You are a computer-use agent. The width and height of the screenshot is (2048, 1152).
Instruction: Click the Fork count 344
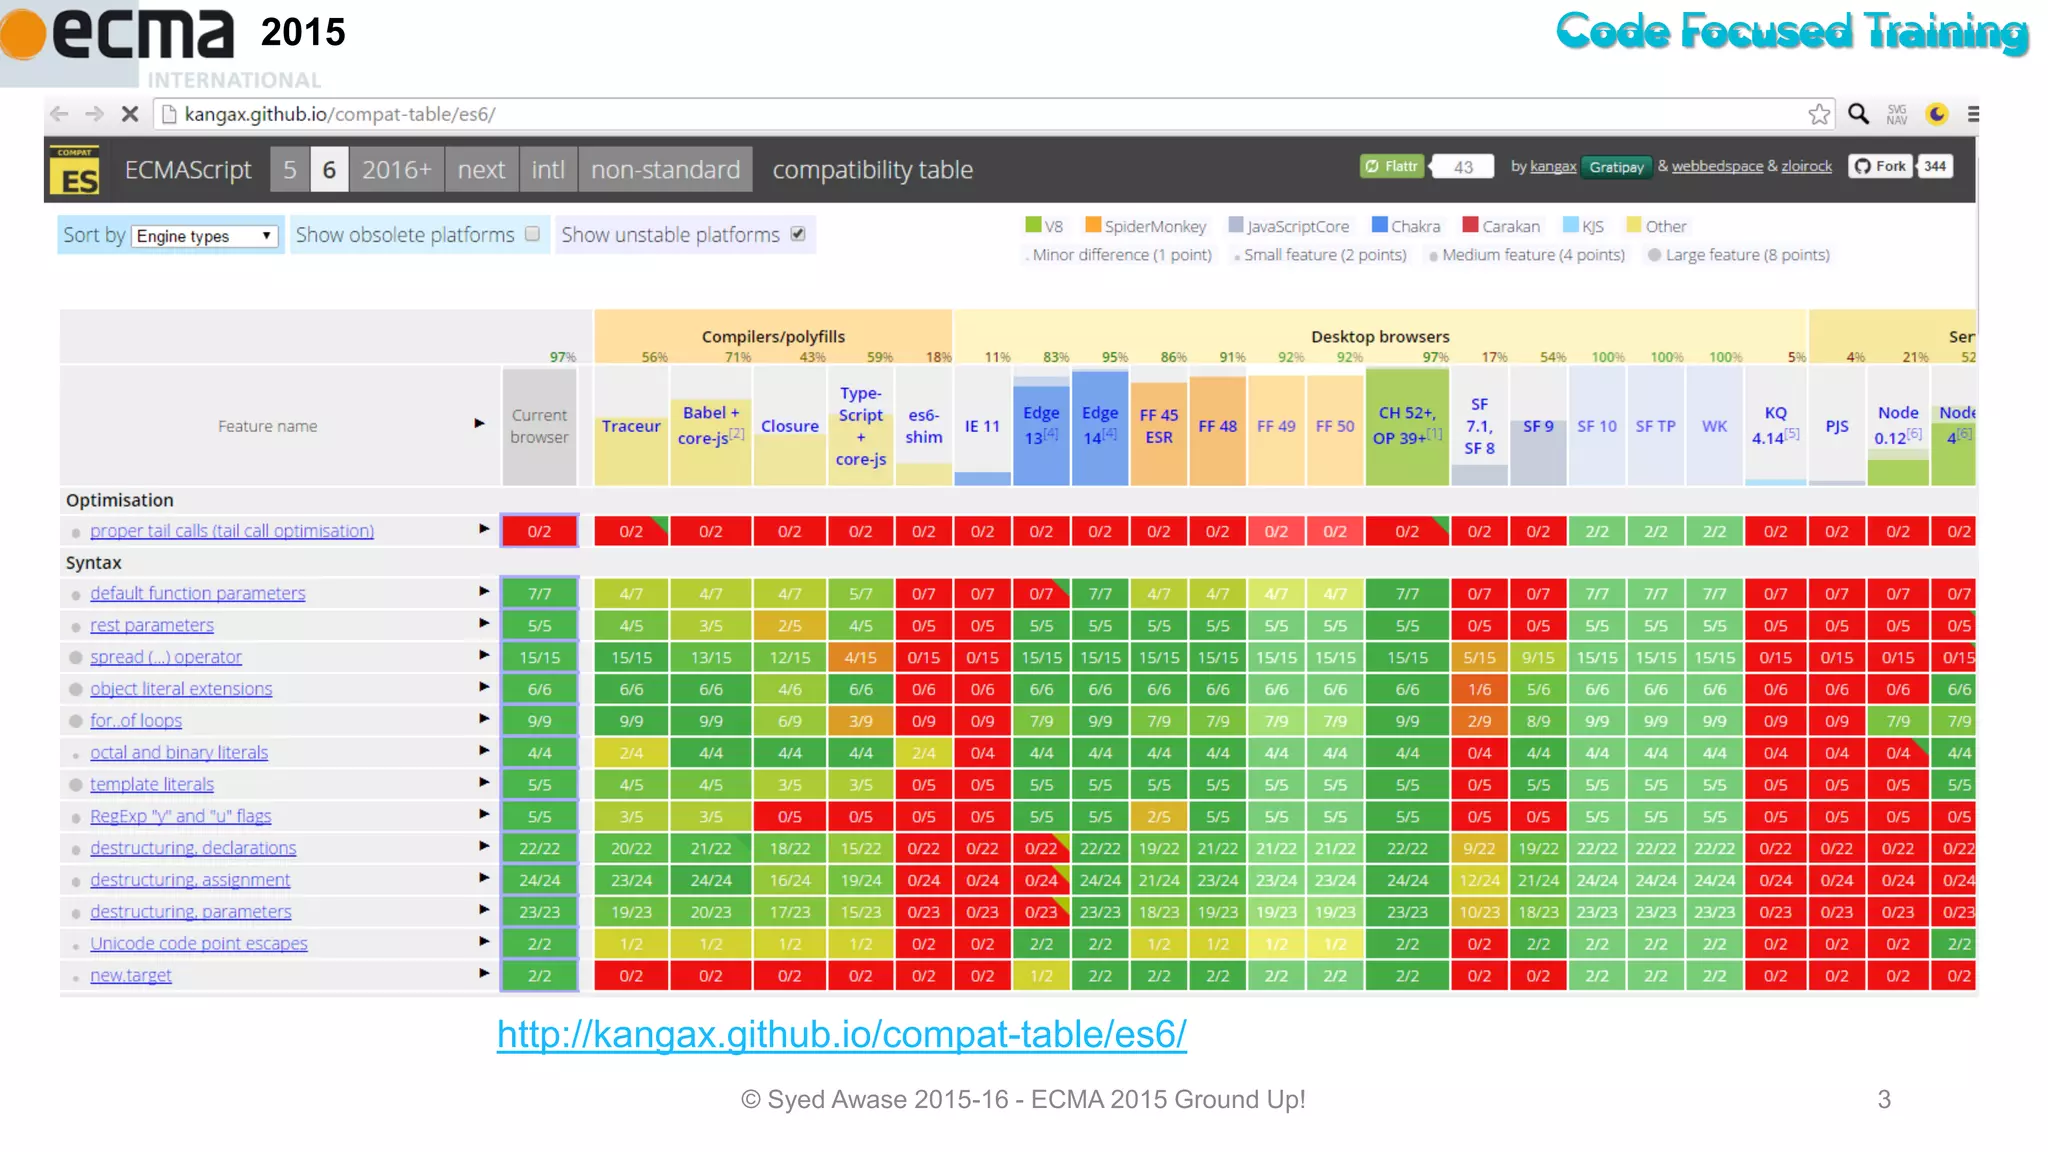pyautogui.click(x=1935, y=166)
